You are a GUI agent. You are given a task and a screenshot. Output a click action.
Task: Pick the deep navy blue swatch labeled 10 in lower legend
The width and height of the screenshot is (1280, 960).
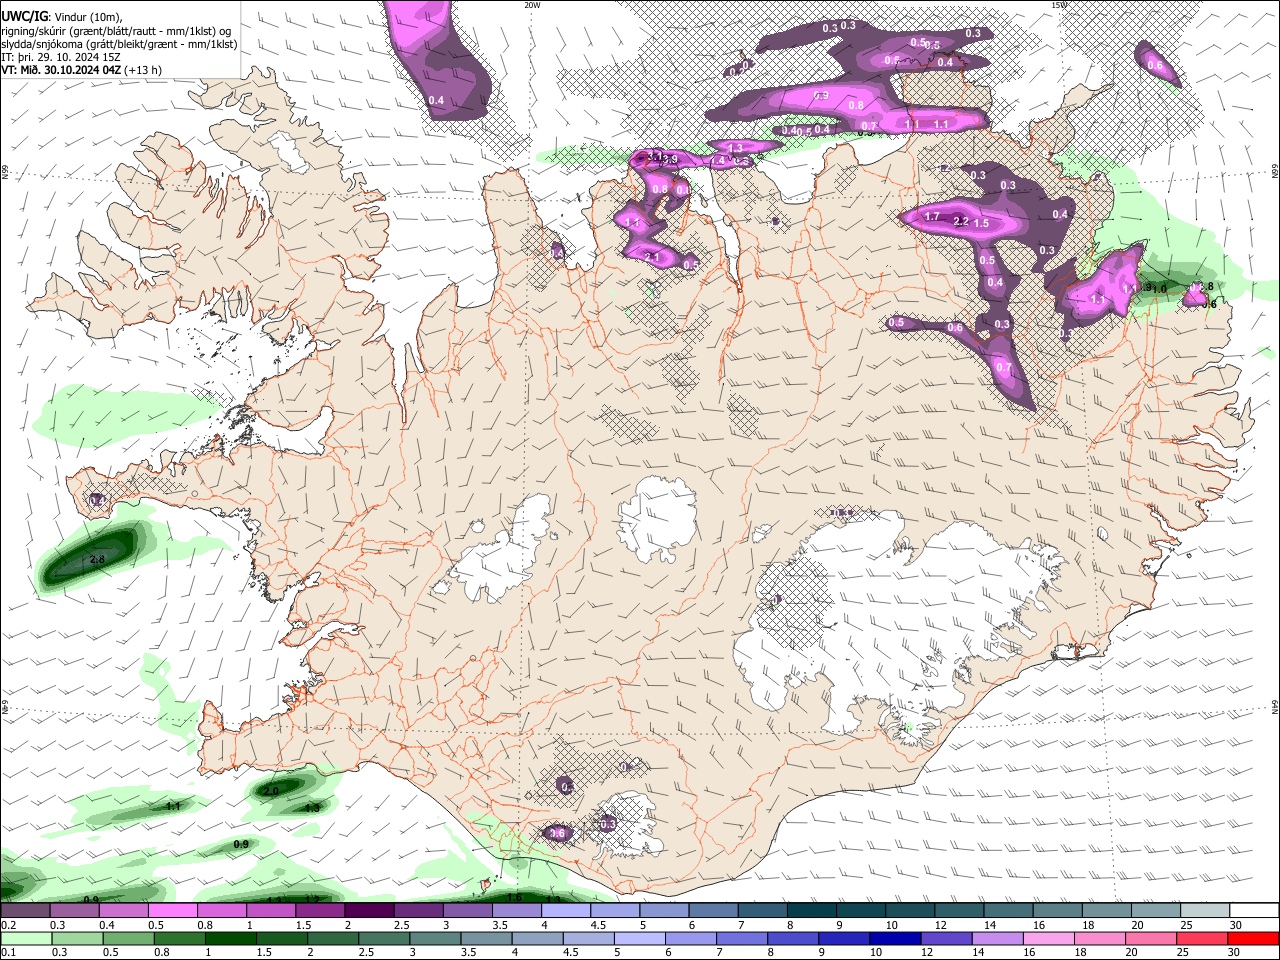(896, 938)
